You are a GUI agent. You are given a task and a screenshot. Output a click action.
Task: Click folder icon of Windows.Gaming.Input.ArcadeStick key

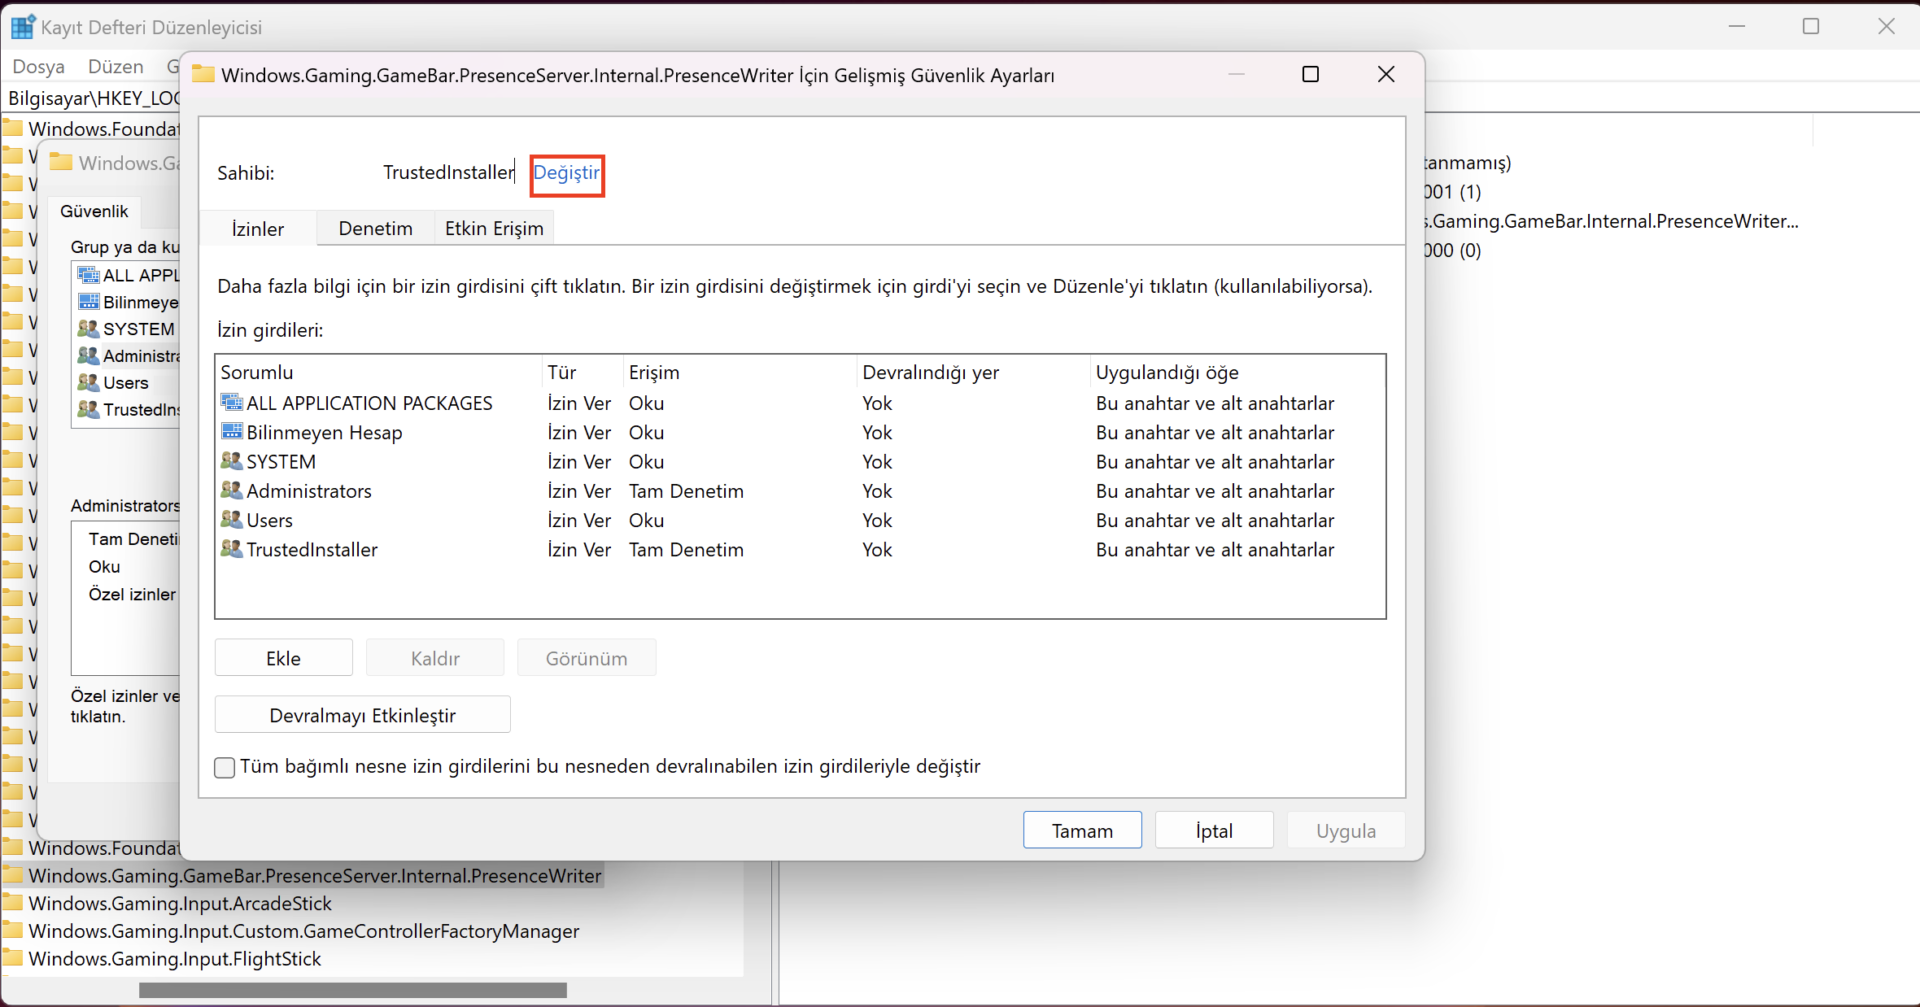click(13, 904)
